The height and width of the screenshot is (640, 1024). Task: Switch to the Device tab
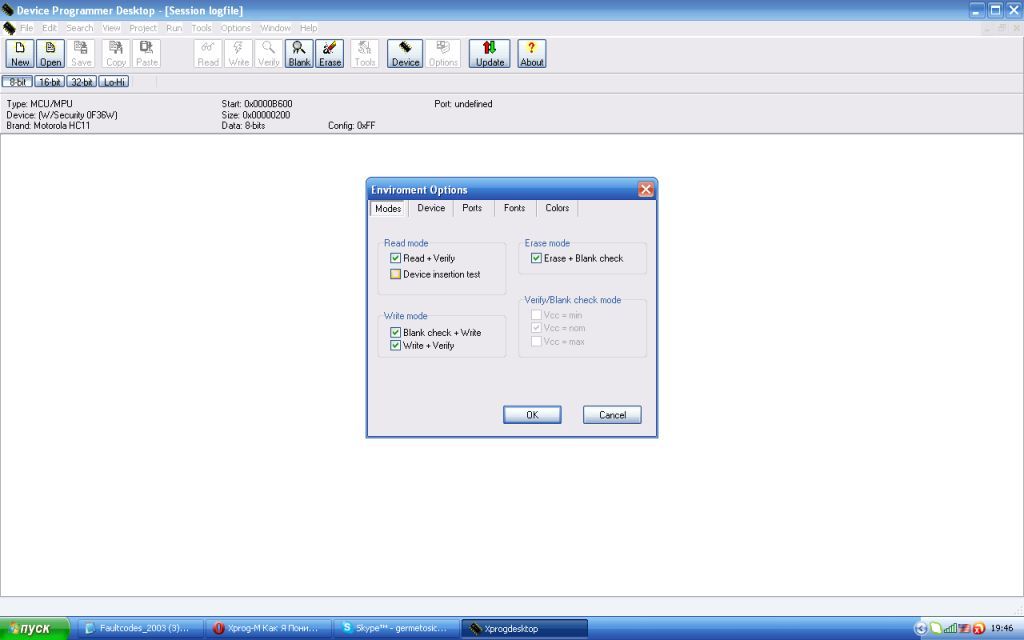point(431,208)
